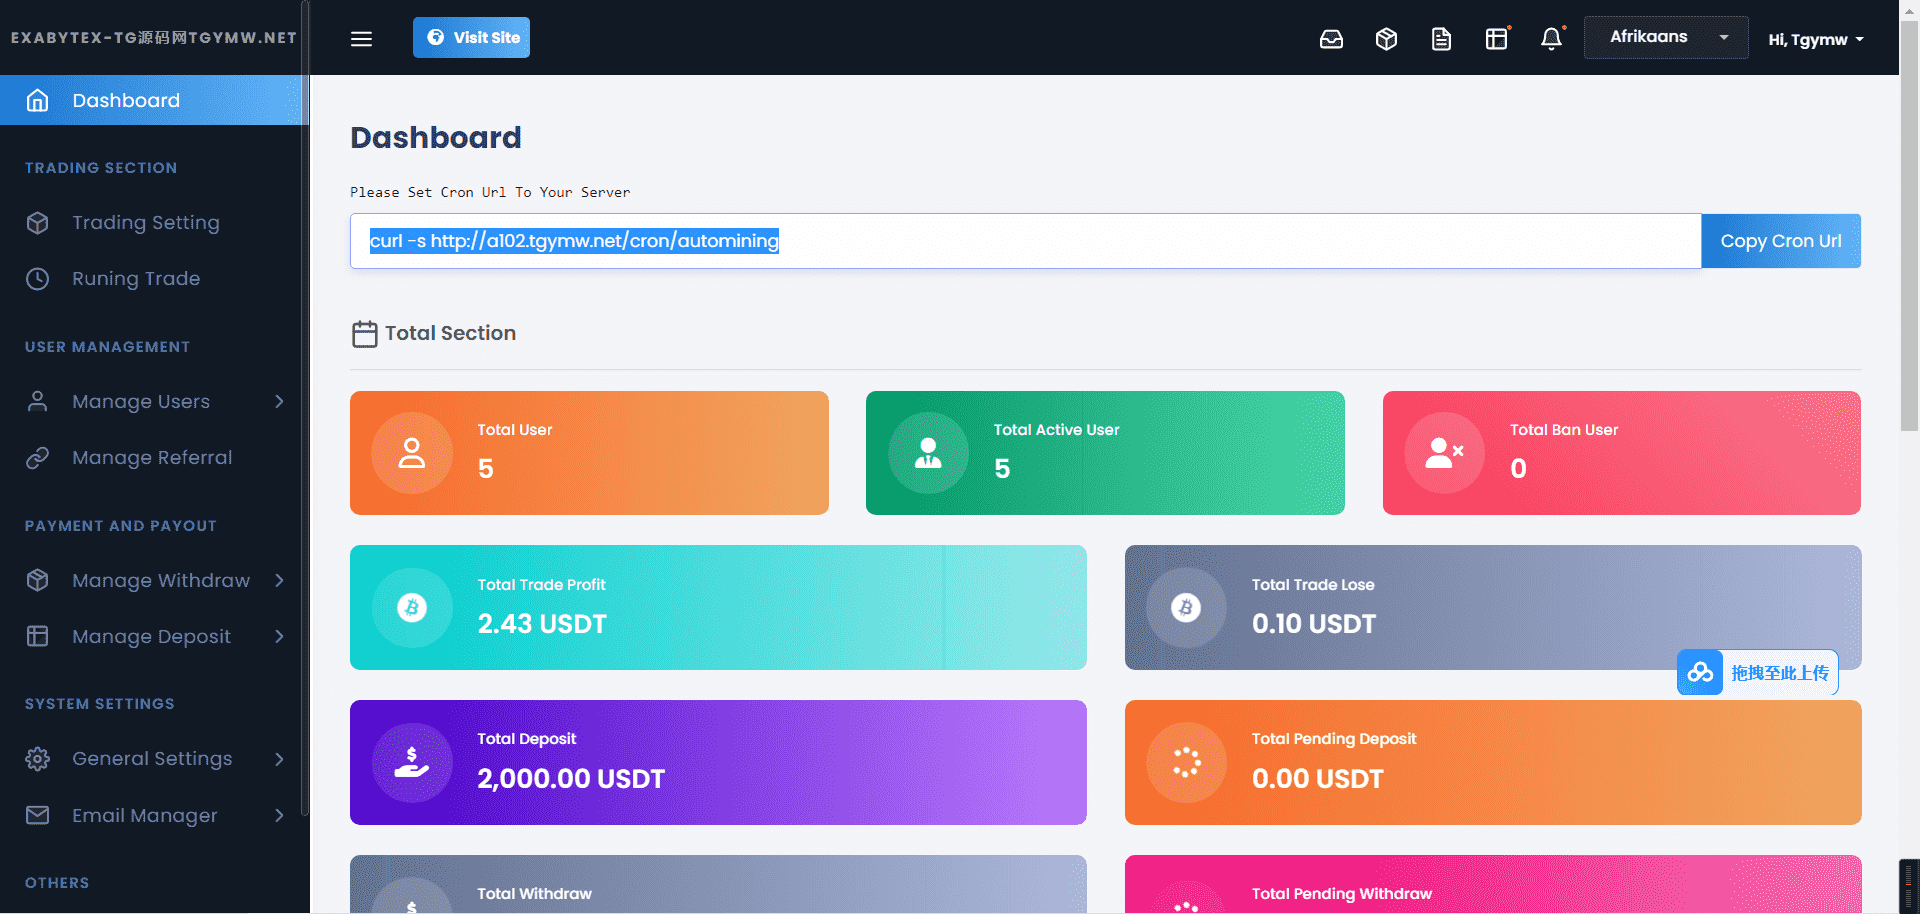Click the Visit Site button
Image resolution: width=1920 pixels, height=914 pixels.
(471, 38)
